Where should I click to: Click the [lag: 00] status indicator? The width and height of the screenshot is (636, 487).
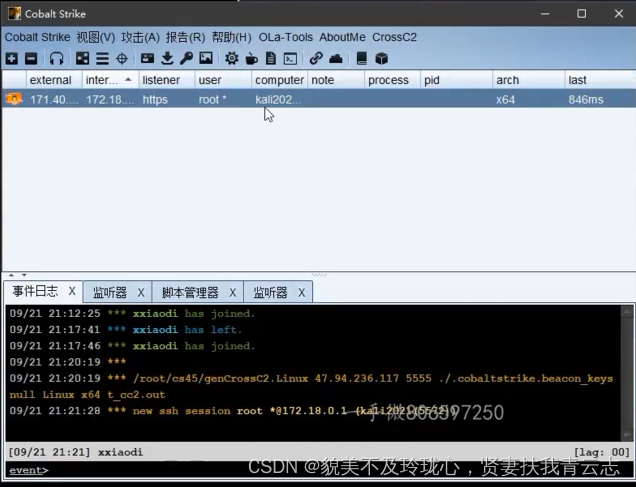[x=602, y=452]
